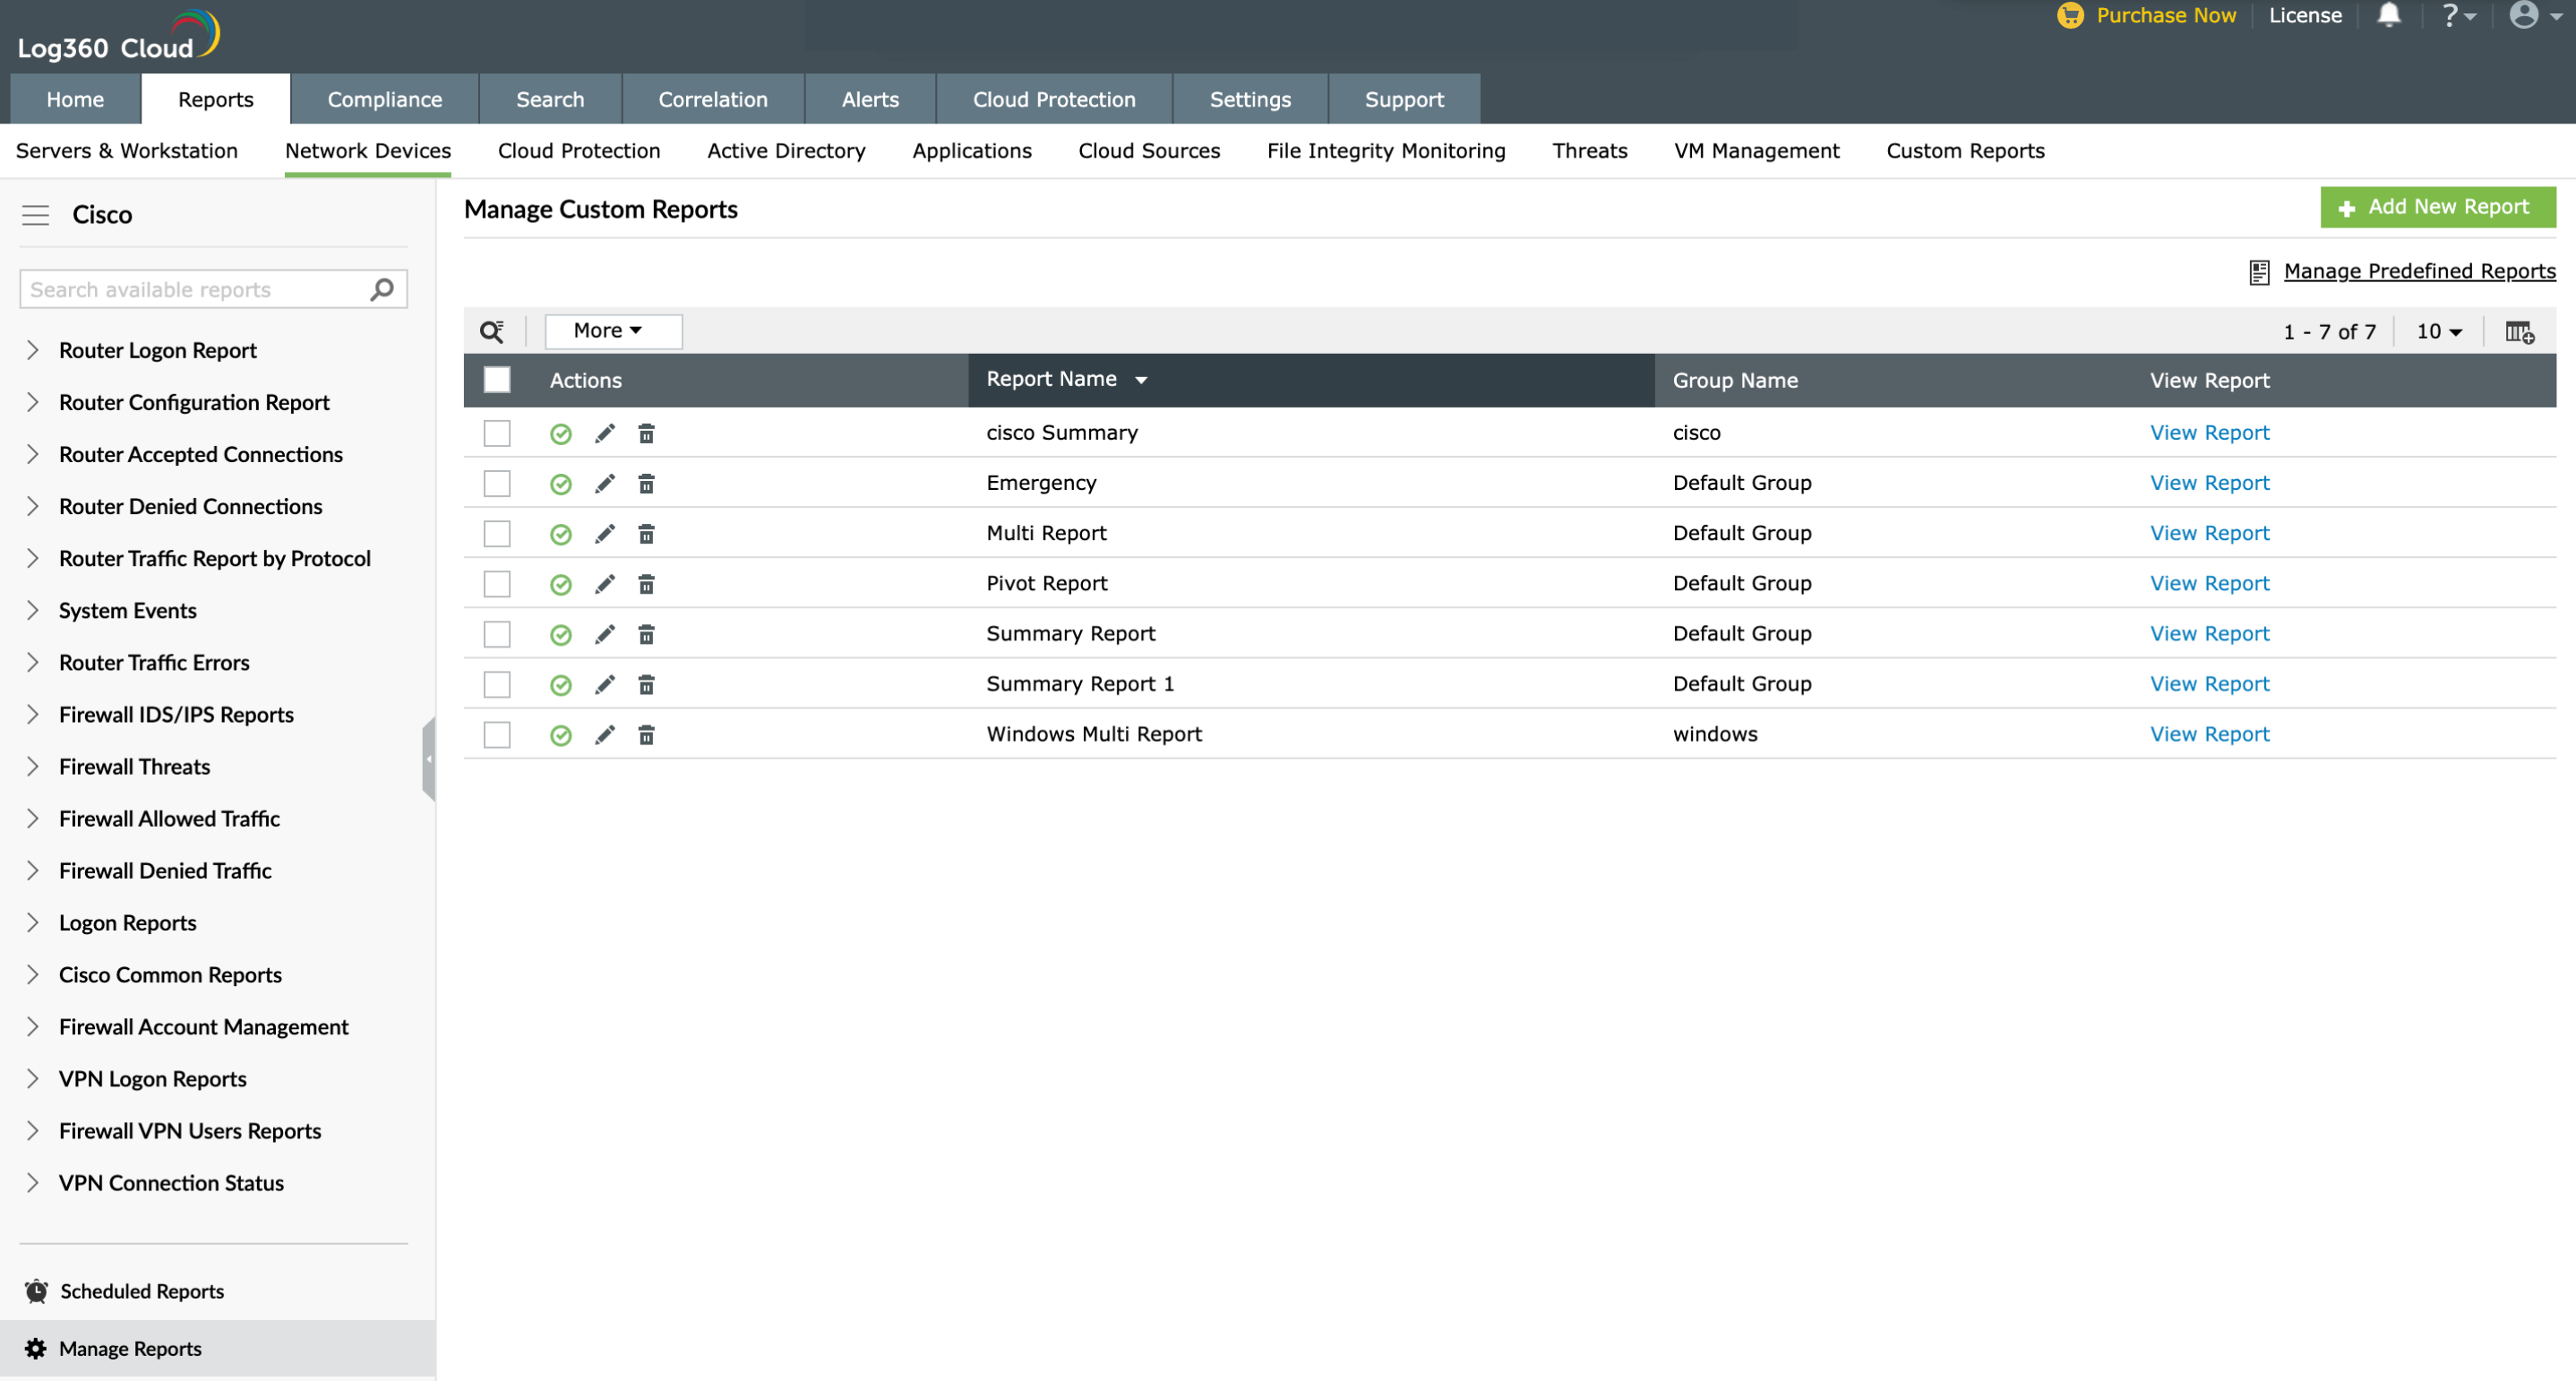Image resolution: width=2576 pixels, height=1381 pixels.
Task: Tick the checkbox beside Summary Report 1
Action: (x=496, y=684)
